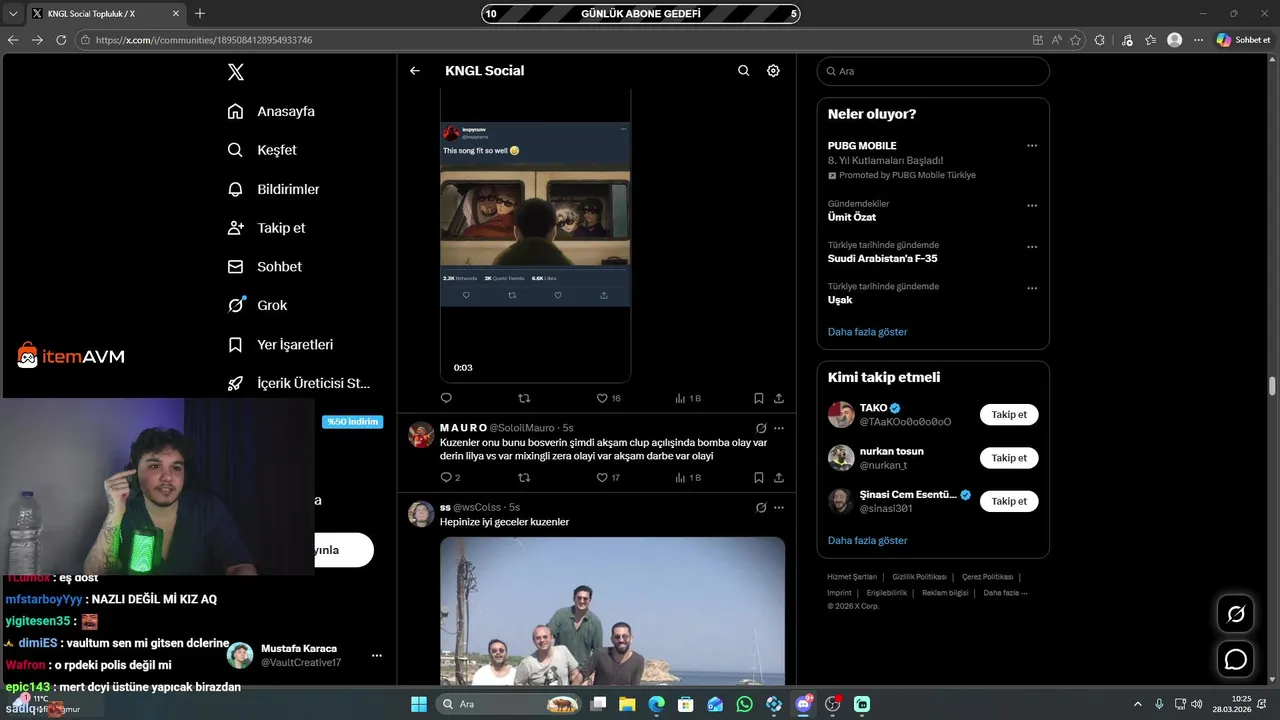Open Grok in the sidebar
The height and width of the screenshot is (720, 1280).
(x=258, y=305)
